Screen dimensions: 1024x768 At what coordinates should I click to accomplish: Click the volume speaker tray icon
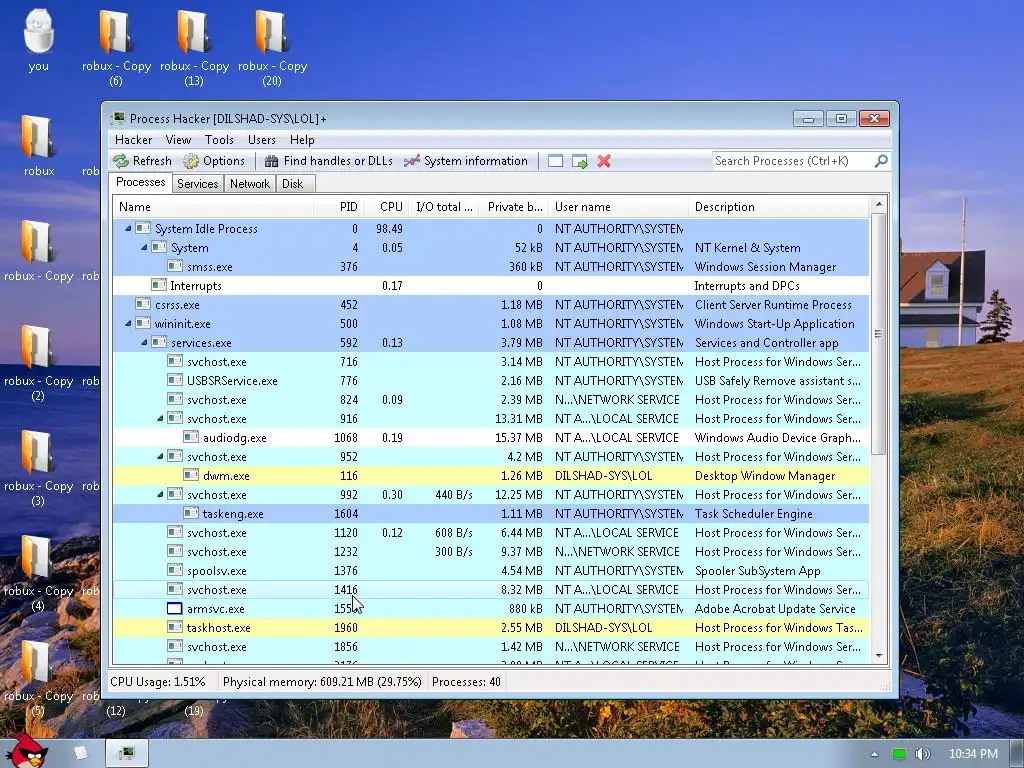tap(922, 754)
